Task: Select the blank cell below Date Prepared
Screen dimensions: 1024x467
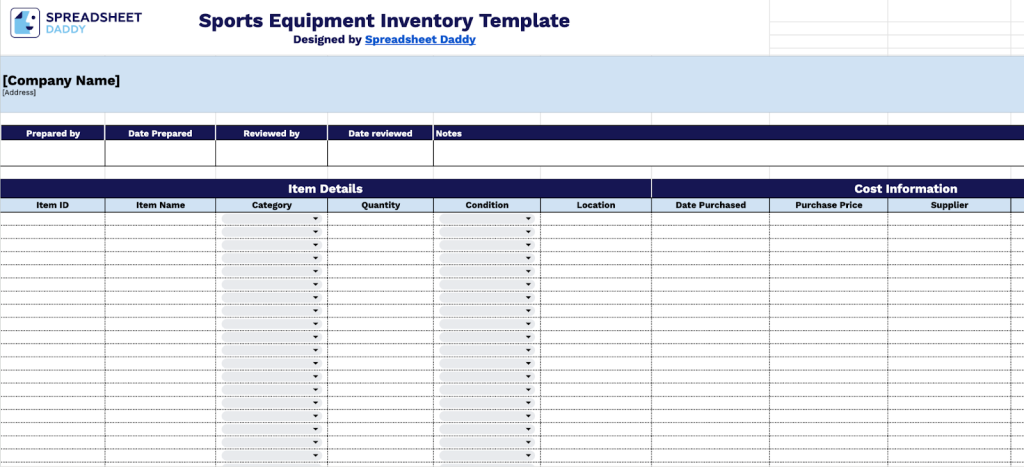Action: click(160, 153)
